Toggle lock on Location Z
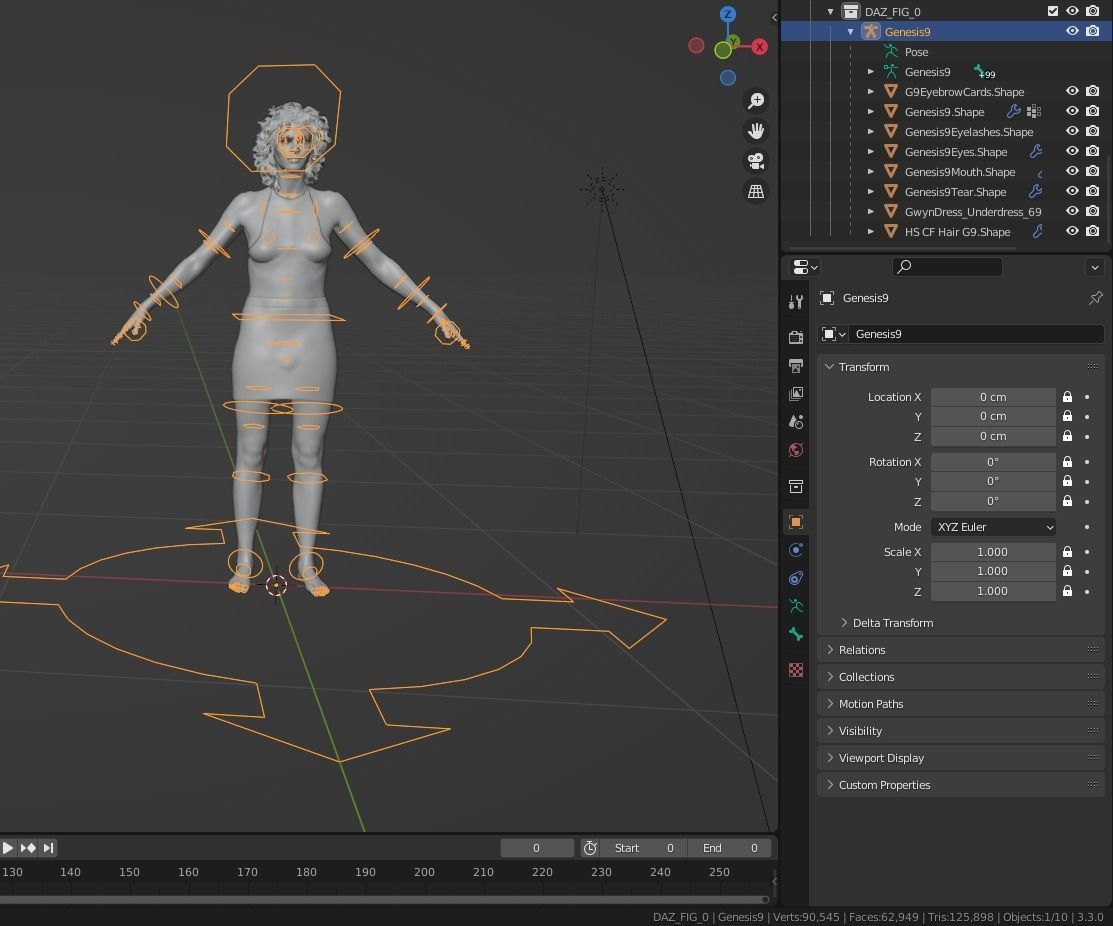 pyautogui.click(x=1067, y=436)
